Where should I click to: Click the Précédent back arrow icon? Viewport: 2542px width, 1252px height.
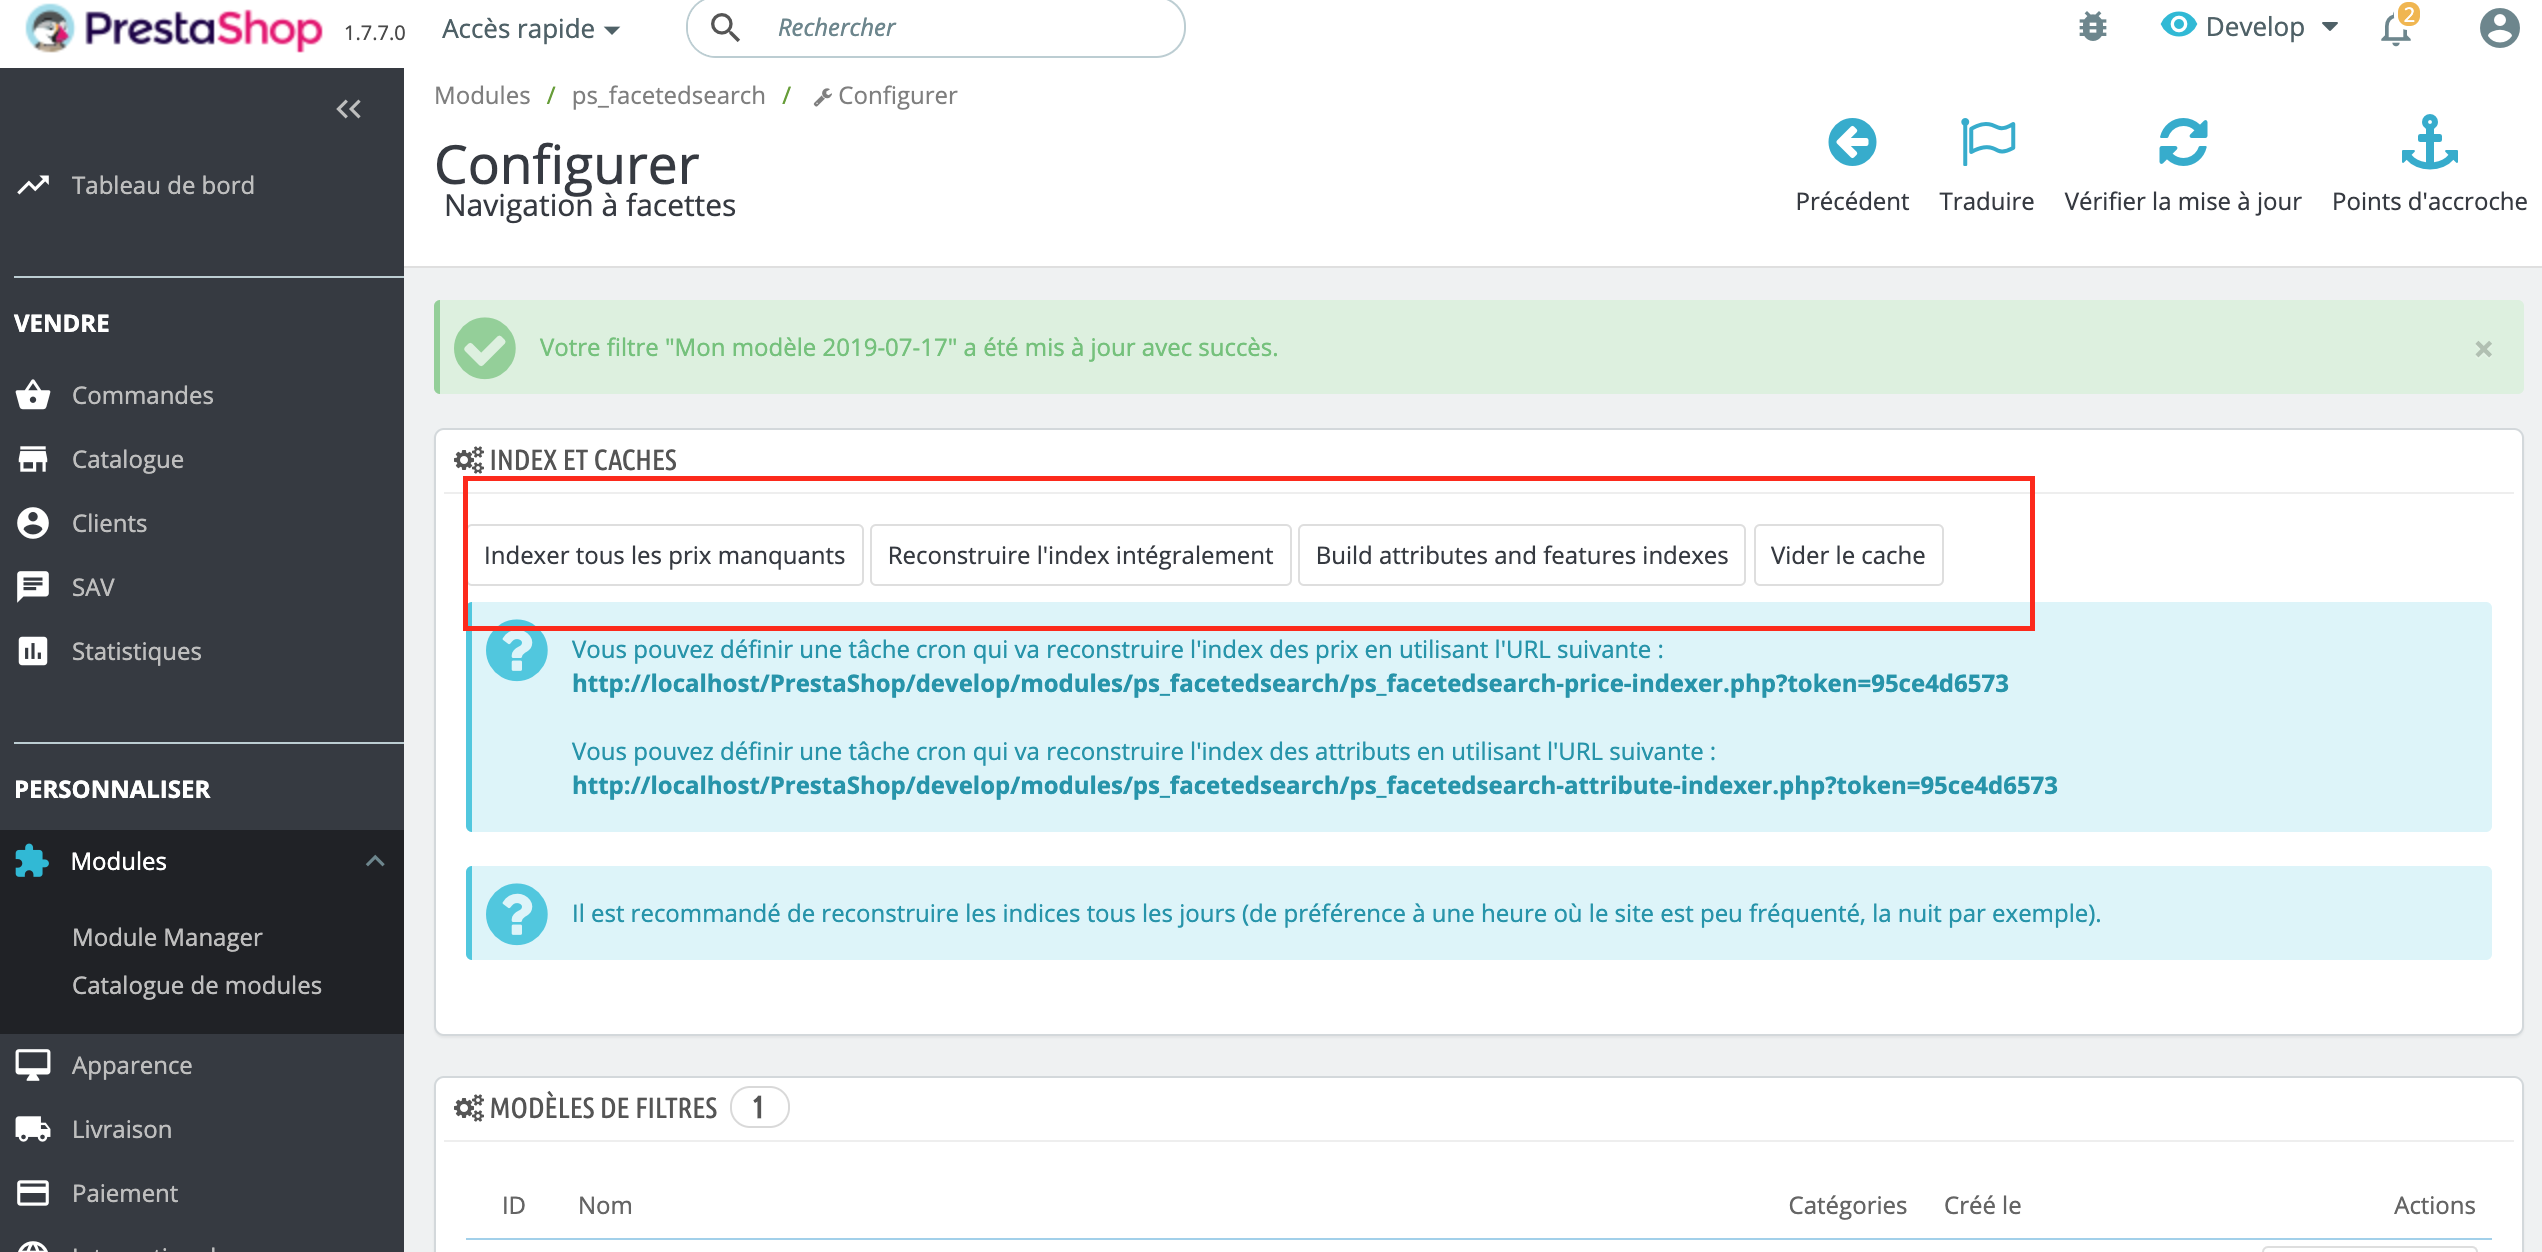[x=1851, y=143]
